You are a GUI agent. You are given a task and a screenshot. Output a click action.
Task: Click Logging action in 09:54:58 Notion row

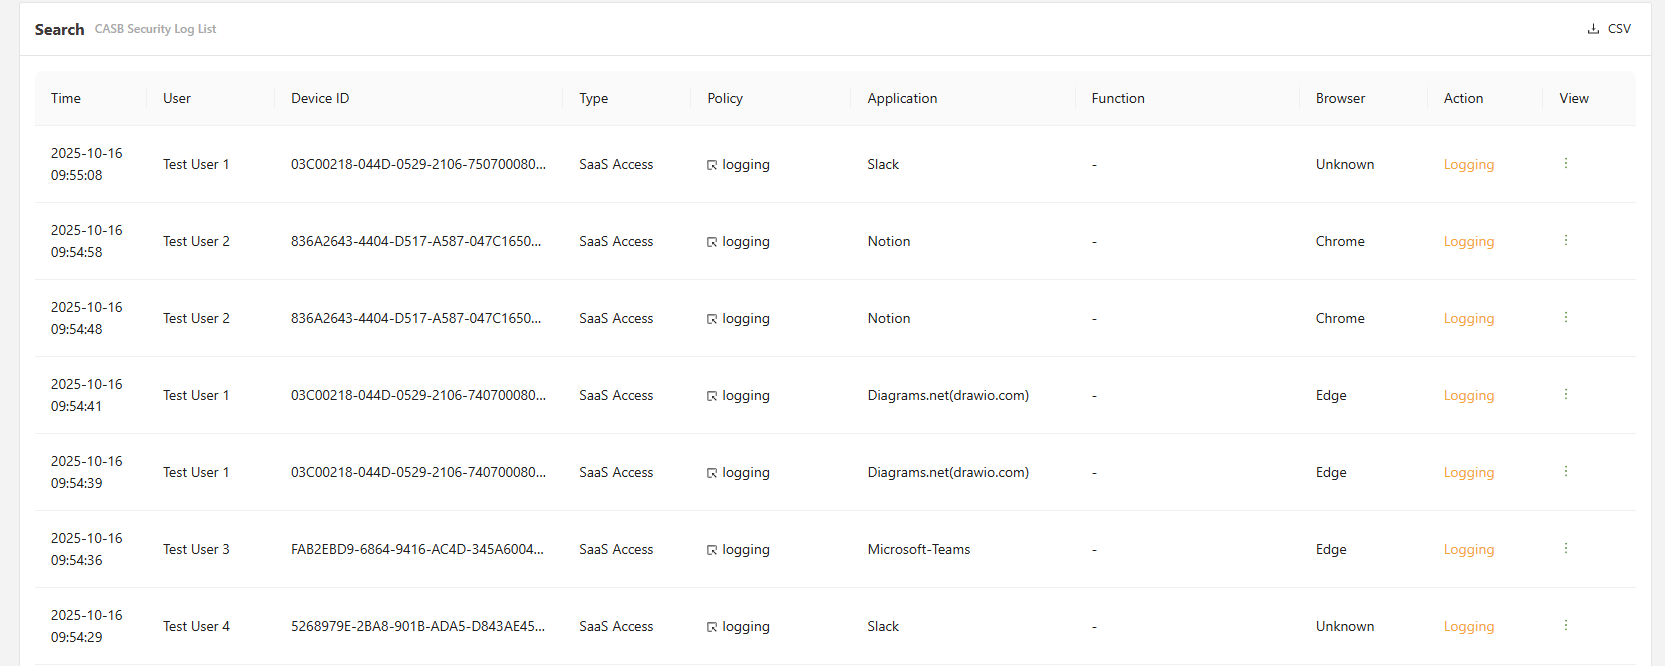1468,242
